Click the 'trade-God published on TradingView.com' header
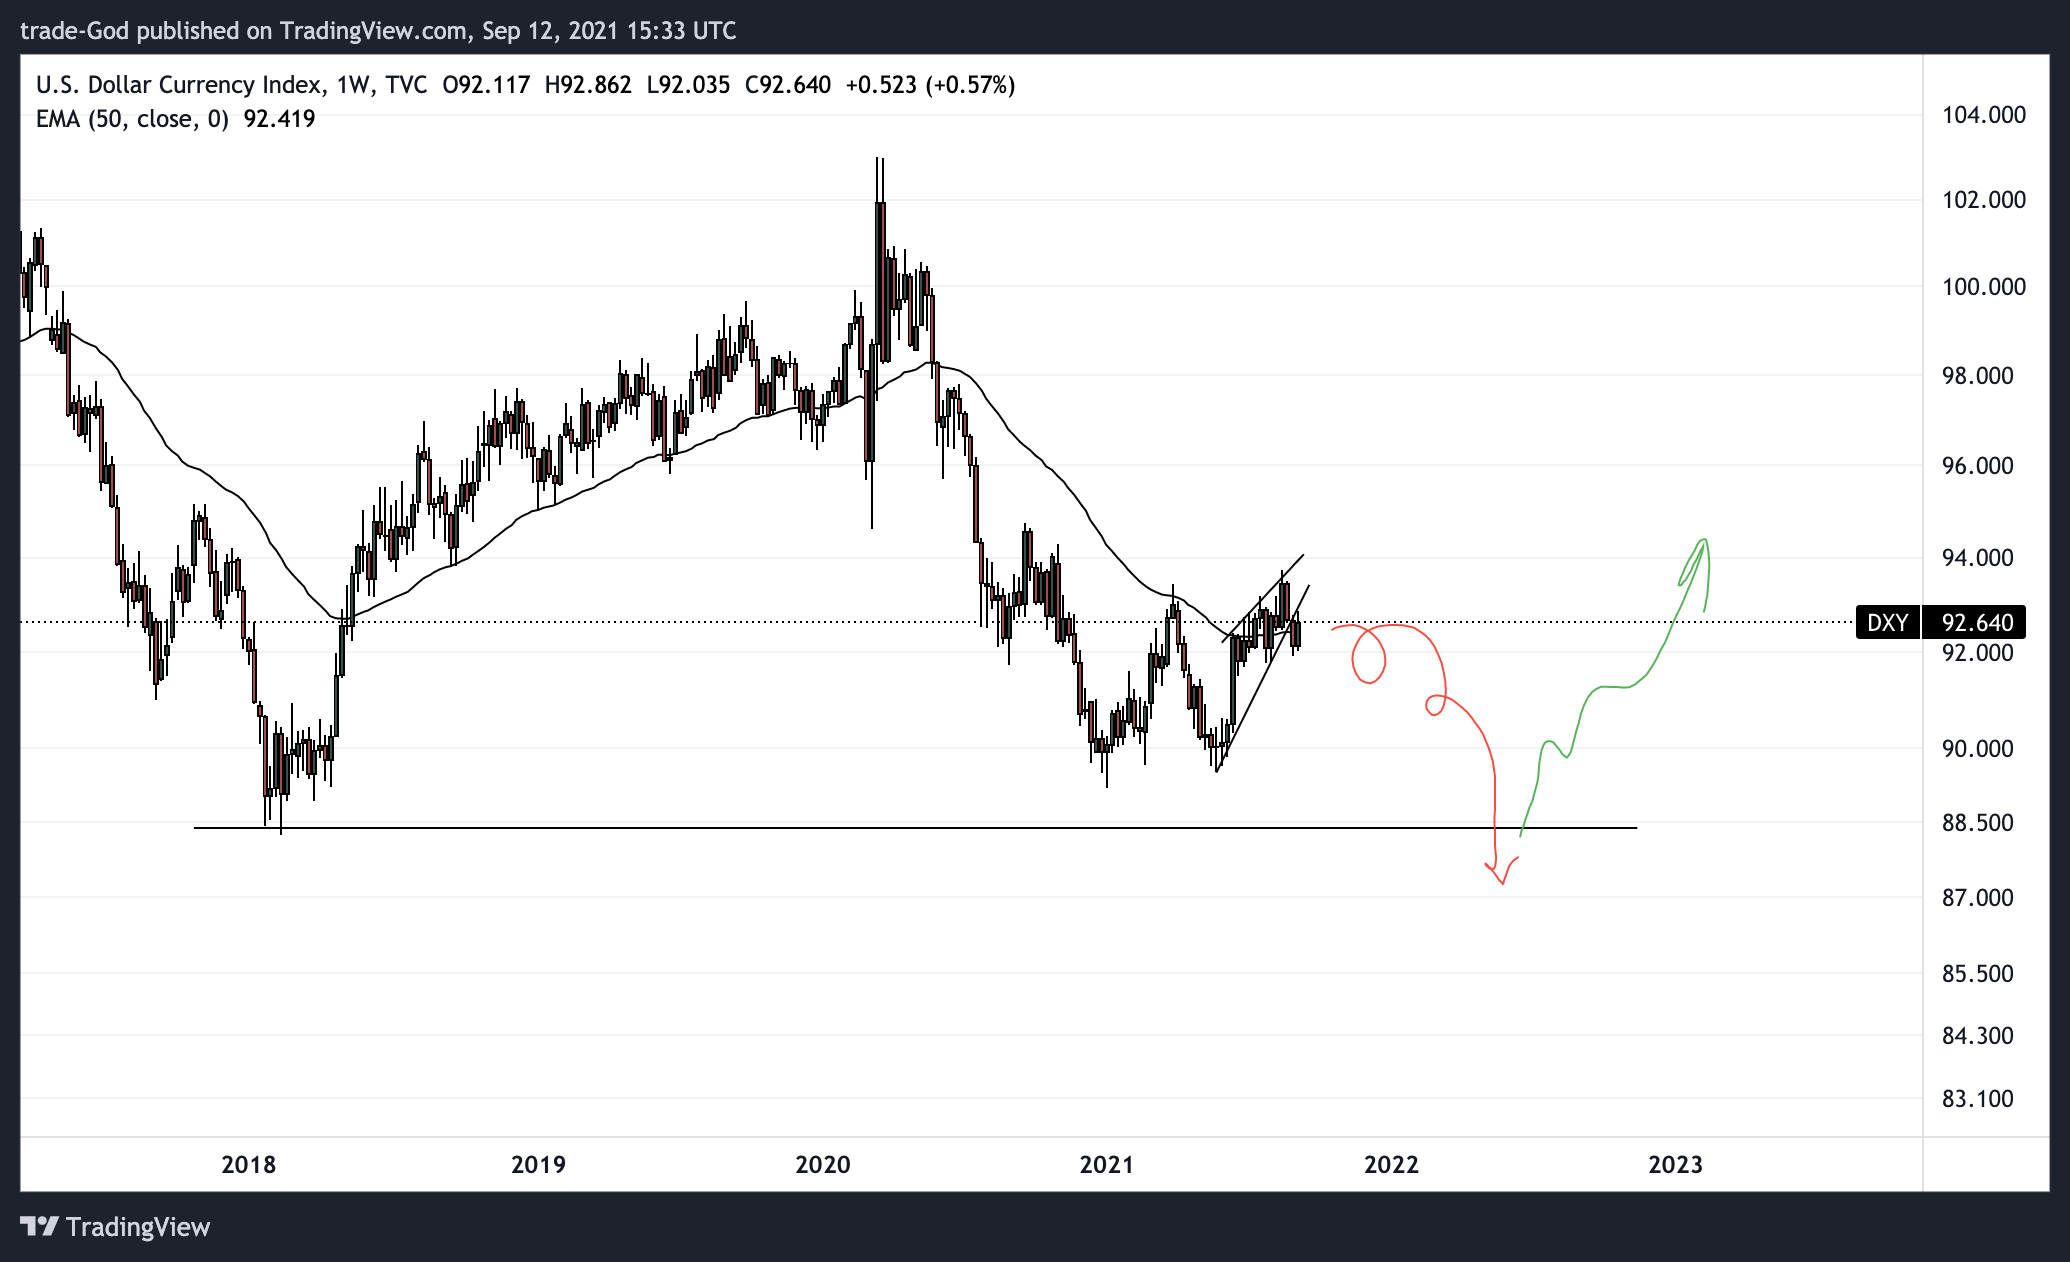The image size is (2070, 1262). tap(244, 31)
